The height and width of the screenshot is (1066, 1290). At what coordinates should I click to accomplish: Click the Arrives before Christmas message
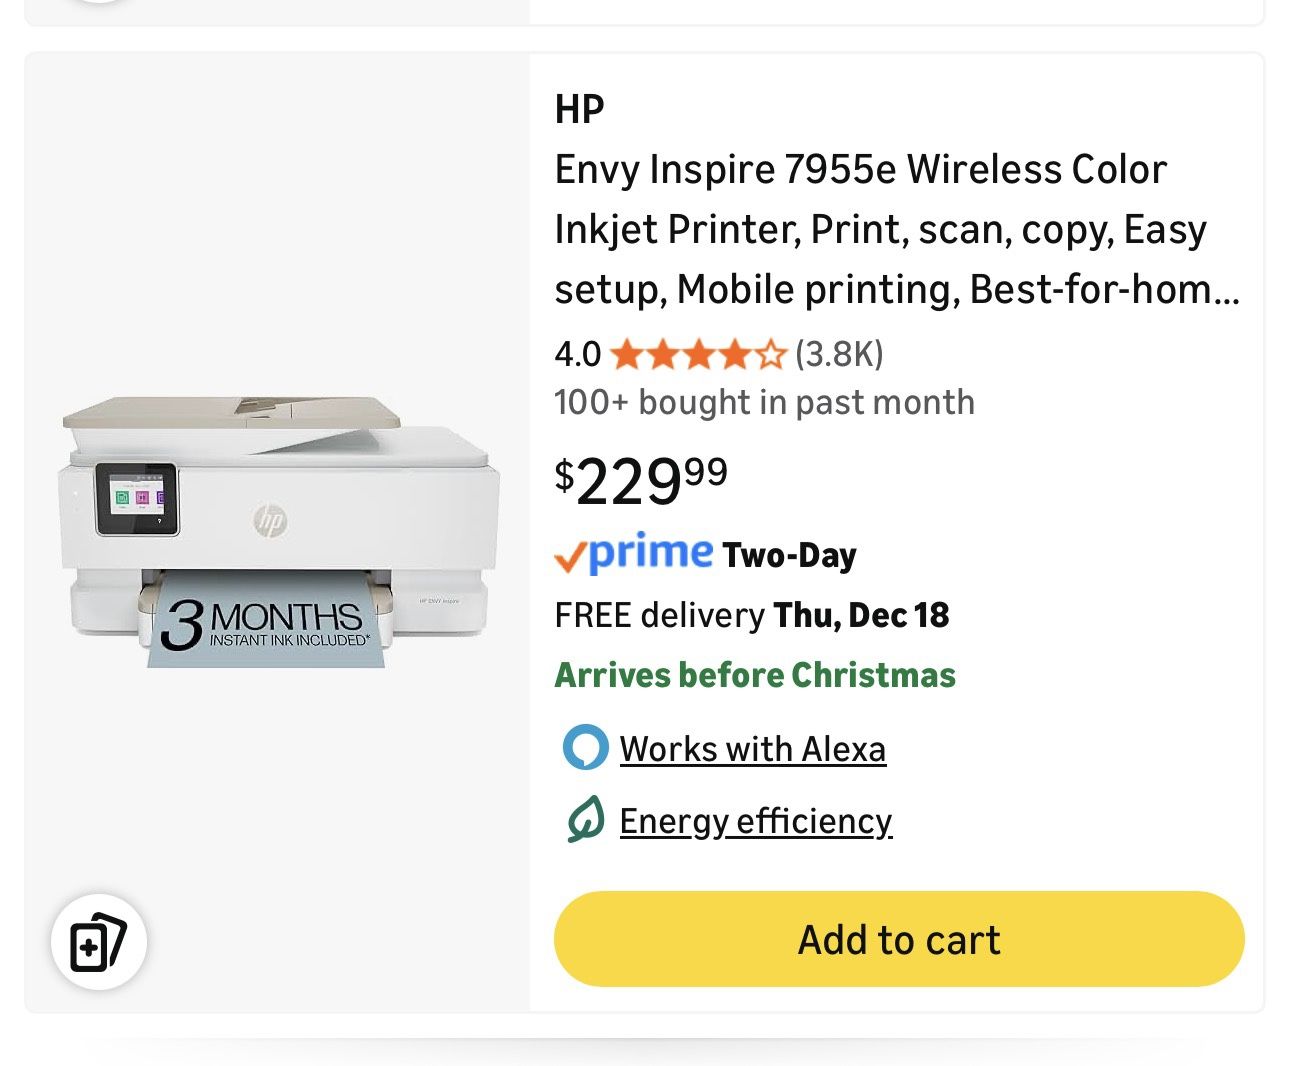pos(755,674)
